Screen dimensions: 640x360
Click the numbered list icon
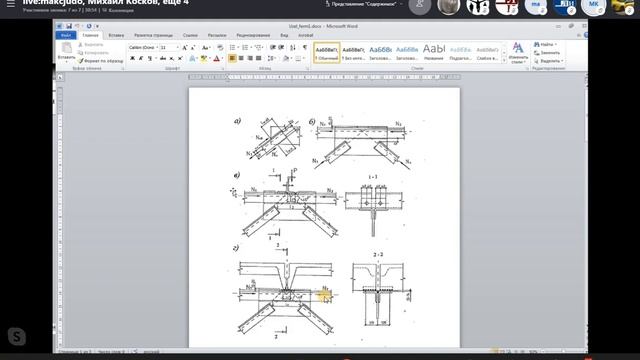(245, 48)
